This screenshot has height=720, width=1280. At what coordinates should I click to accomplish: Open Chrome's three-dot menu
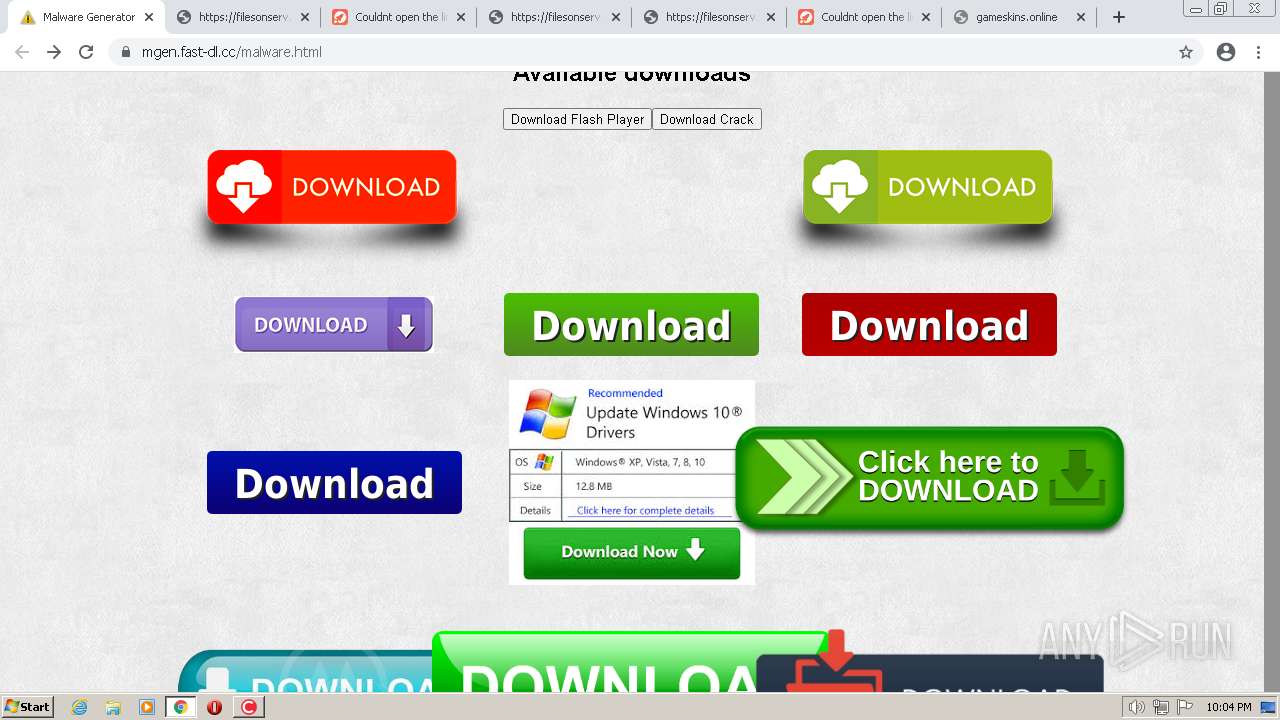(1258, 52)
